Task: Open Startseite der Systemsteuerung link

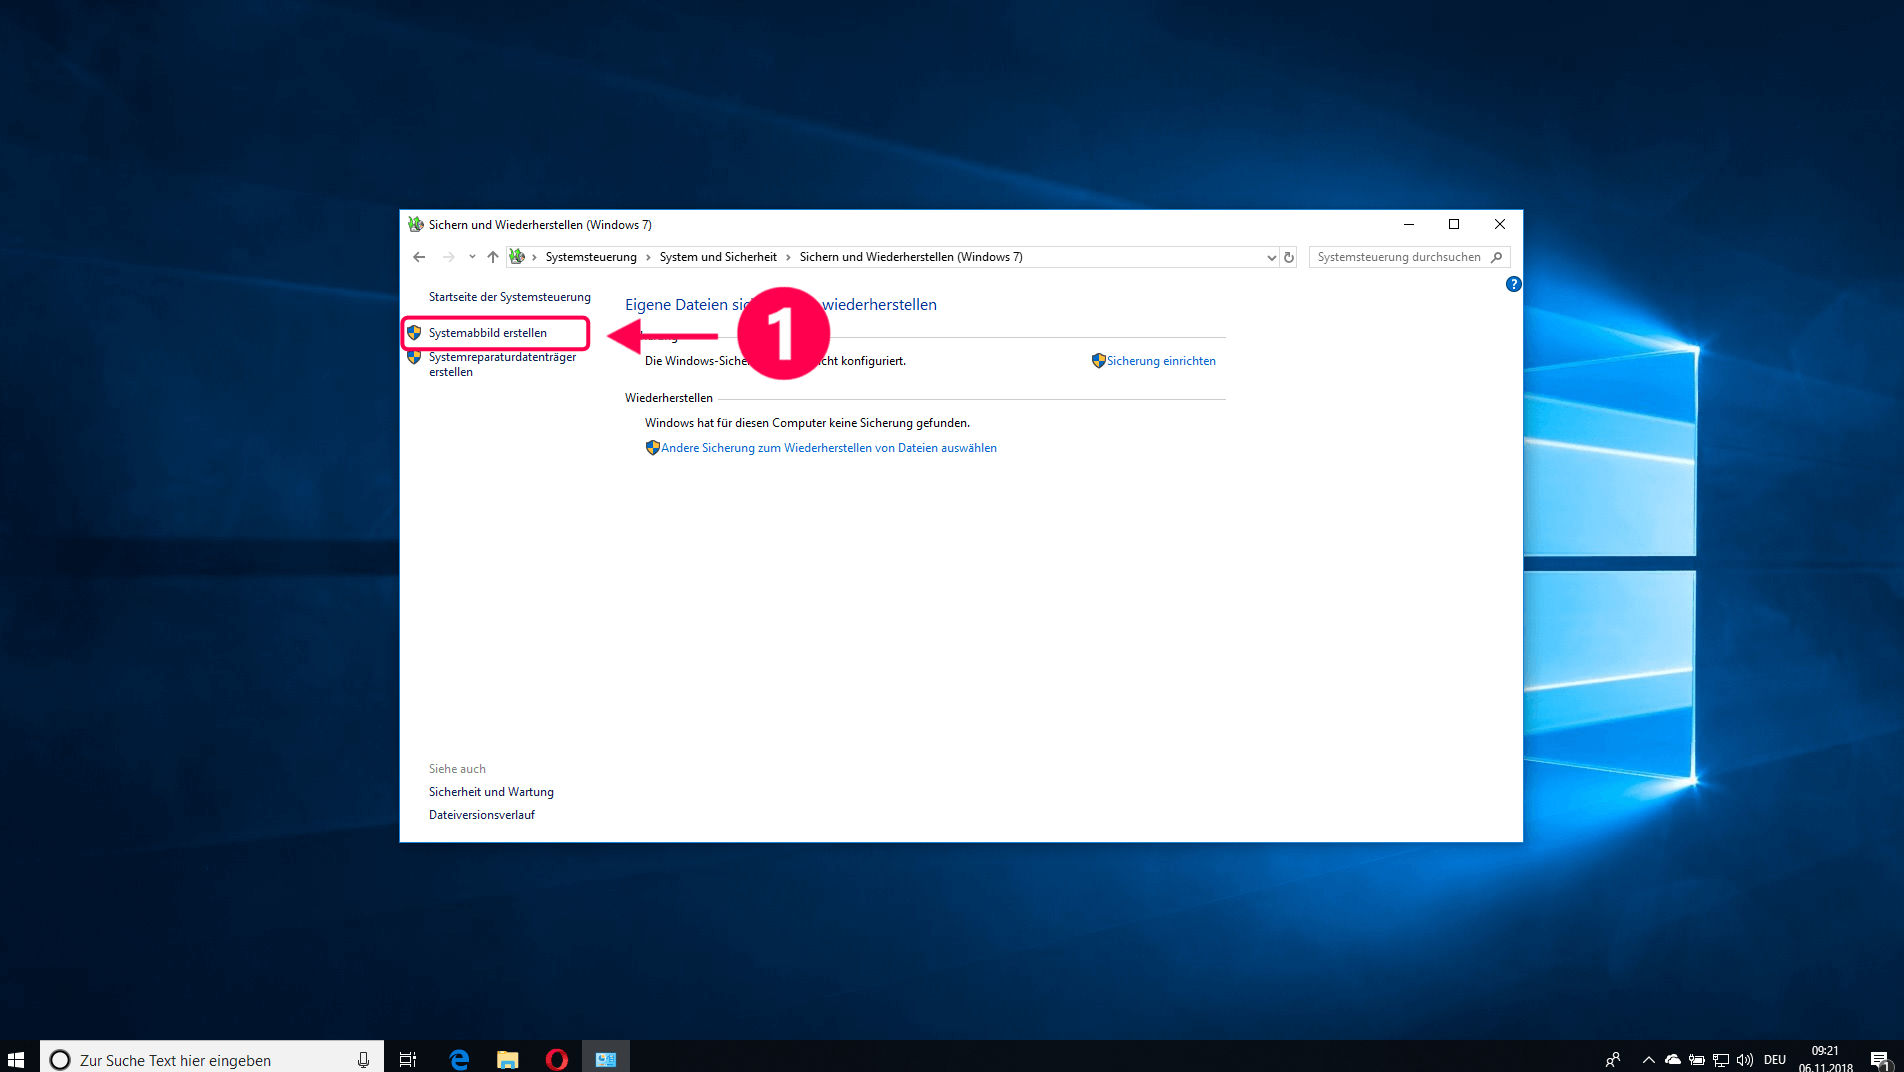Action: (509, 297)
